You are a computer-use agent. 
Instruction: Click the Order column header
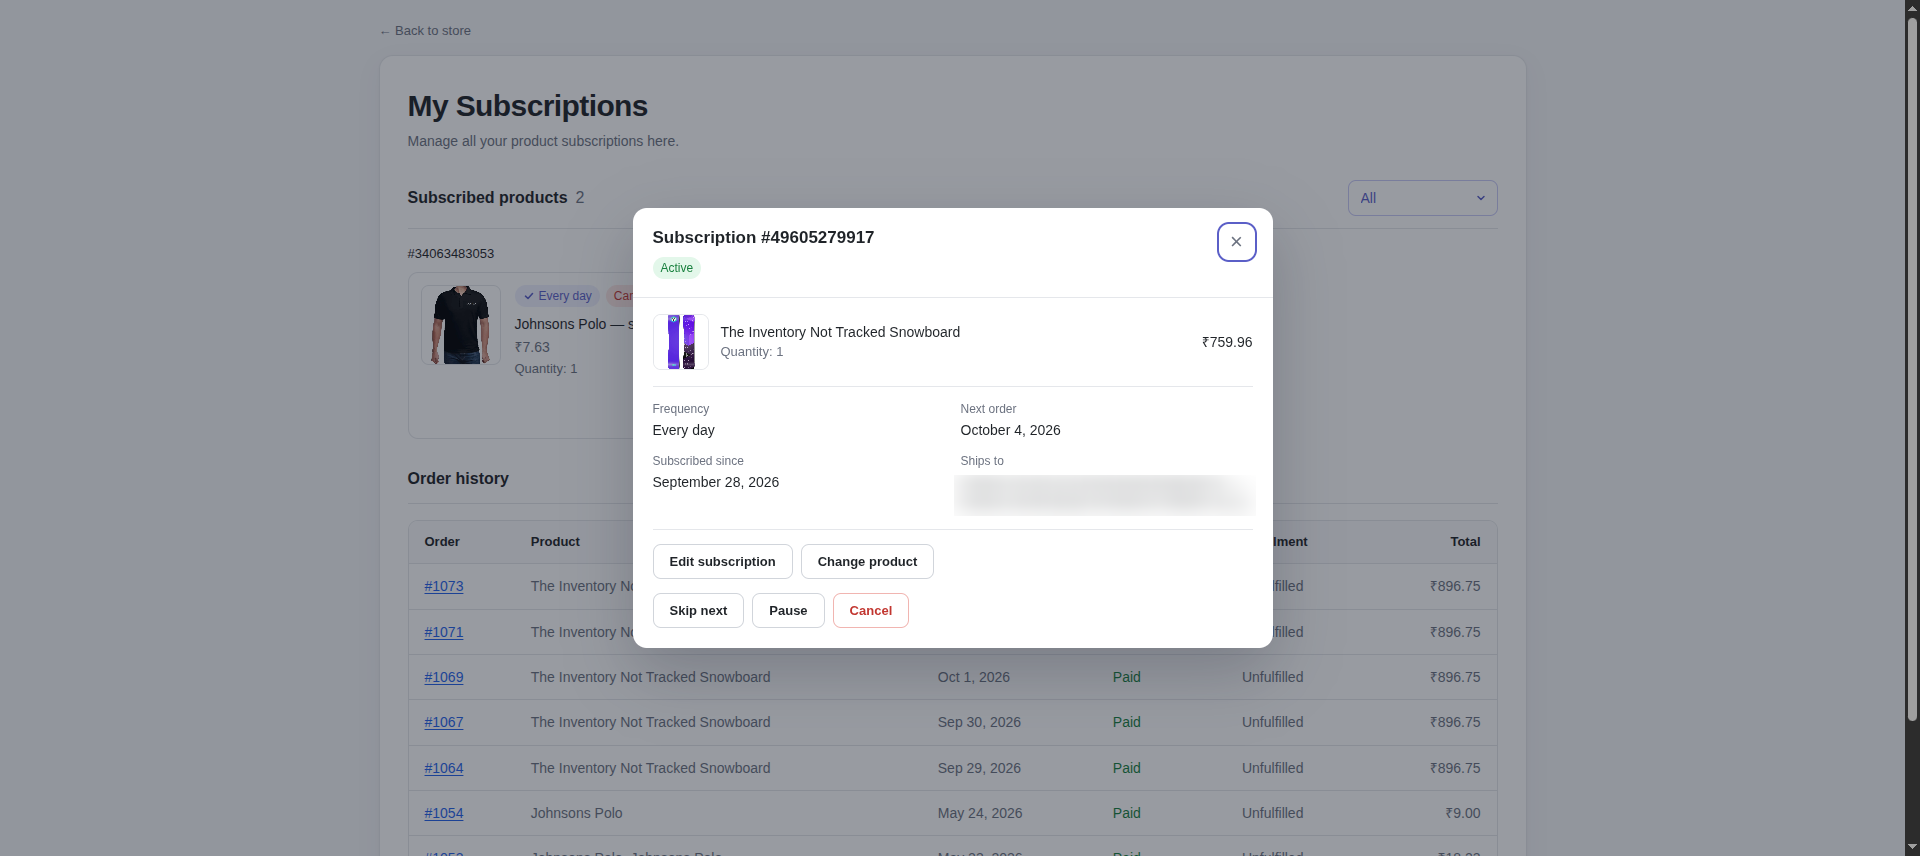[x=442, y=542]
